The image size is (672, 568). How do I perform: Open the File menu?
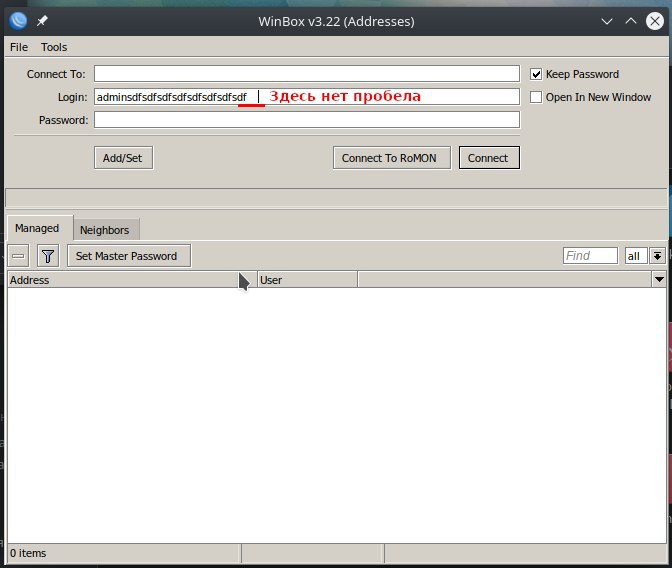pyautogui.click(x=19, y=47)
